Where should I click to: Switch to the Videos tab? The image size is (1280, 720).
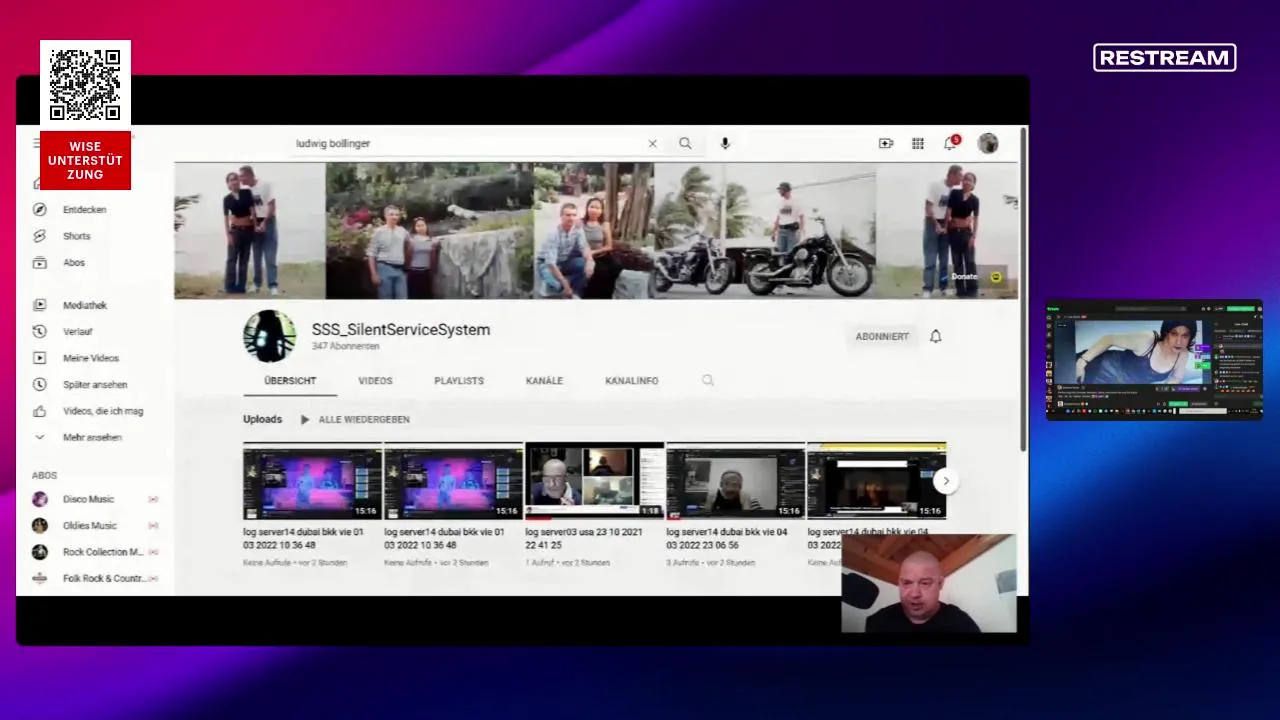(375, 381)
